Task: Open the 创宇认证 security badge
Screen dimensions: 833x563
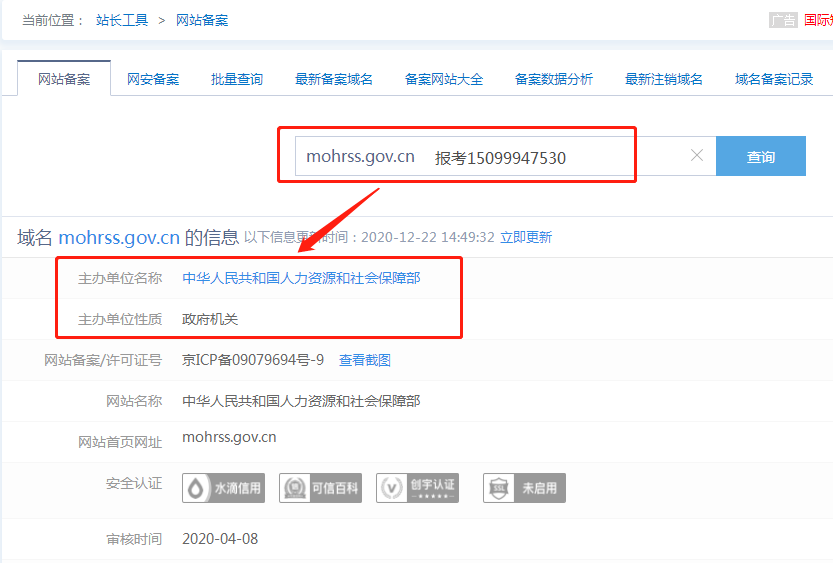Action: (x=418, y=488)
